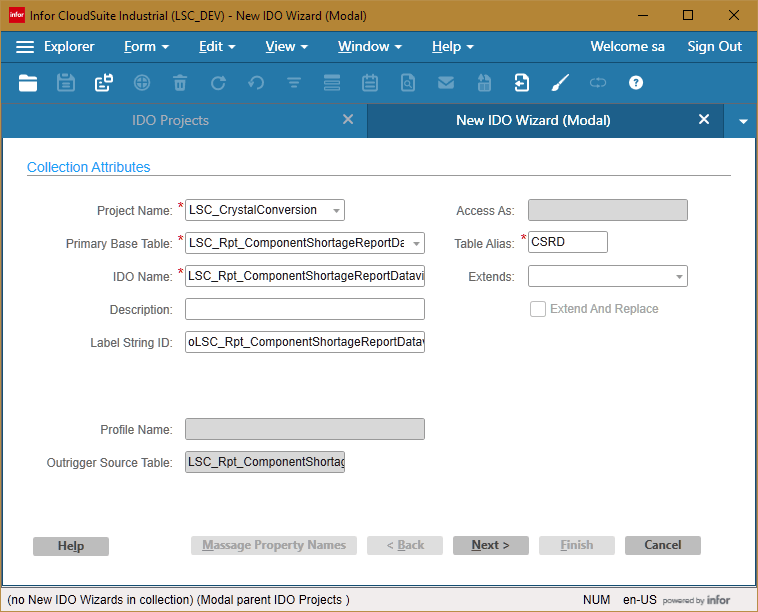Click the < Back button

pos(405,545)
